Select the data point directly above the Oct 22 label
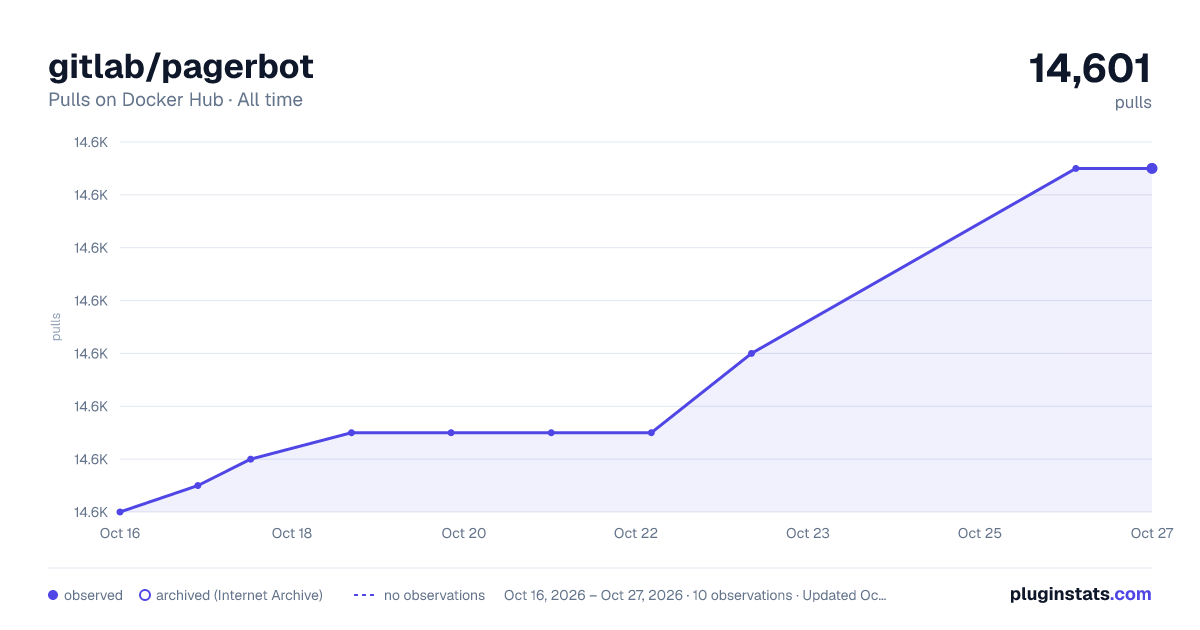The width and height of the screenshot is (1200, 630). (x=651, y=433)
